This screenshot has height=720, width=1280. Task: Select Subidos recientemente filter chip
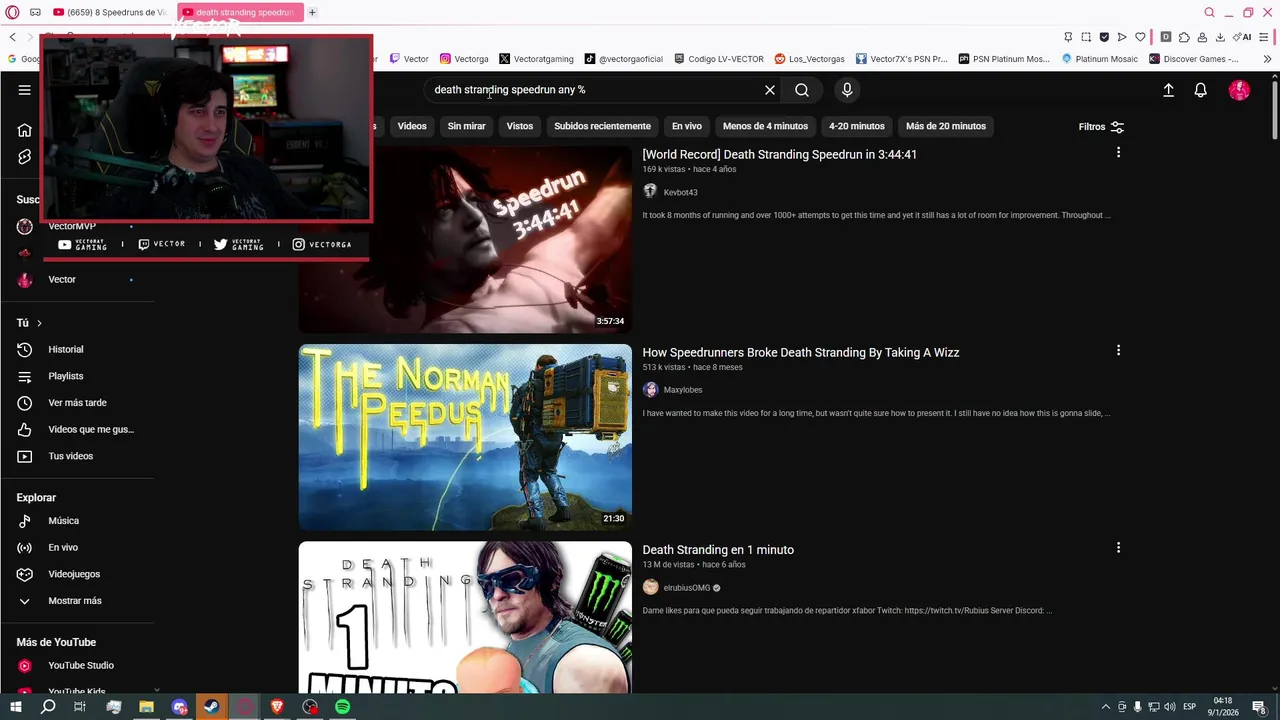click(602, 126)
